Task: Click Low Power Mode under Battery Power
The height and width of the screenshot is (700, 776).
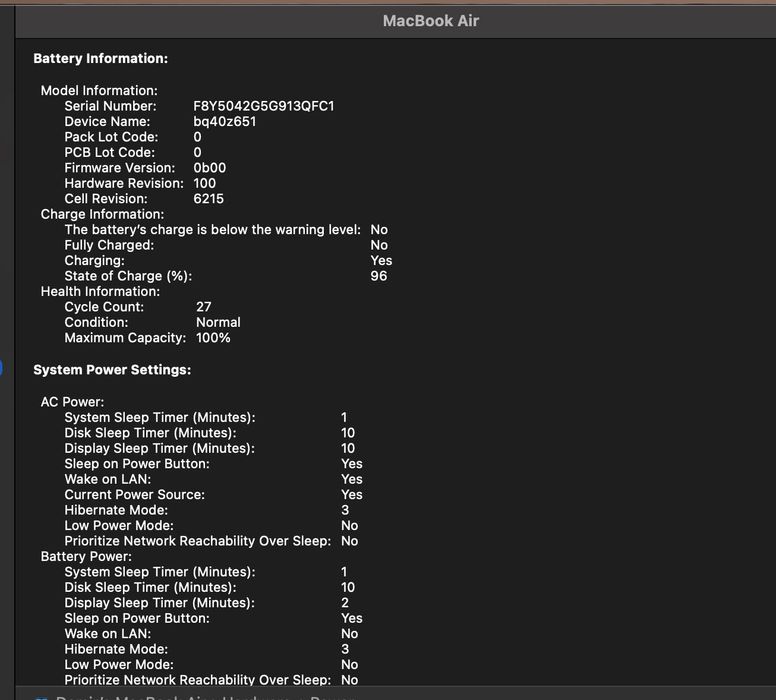Action: tap(119, 664)
